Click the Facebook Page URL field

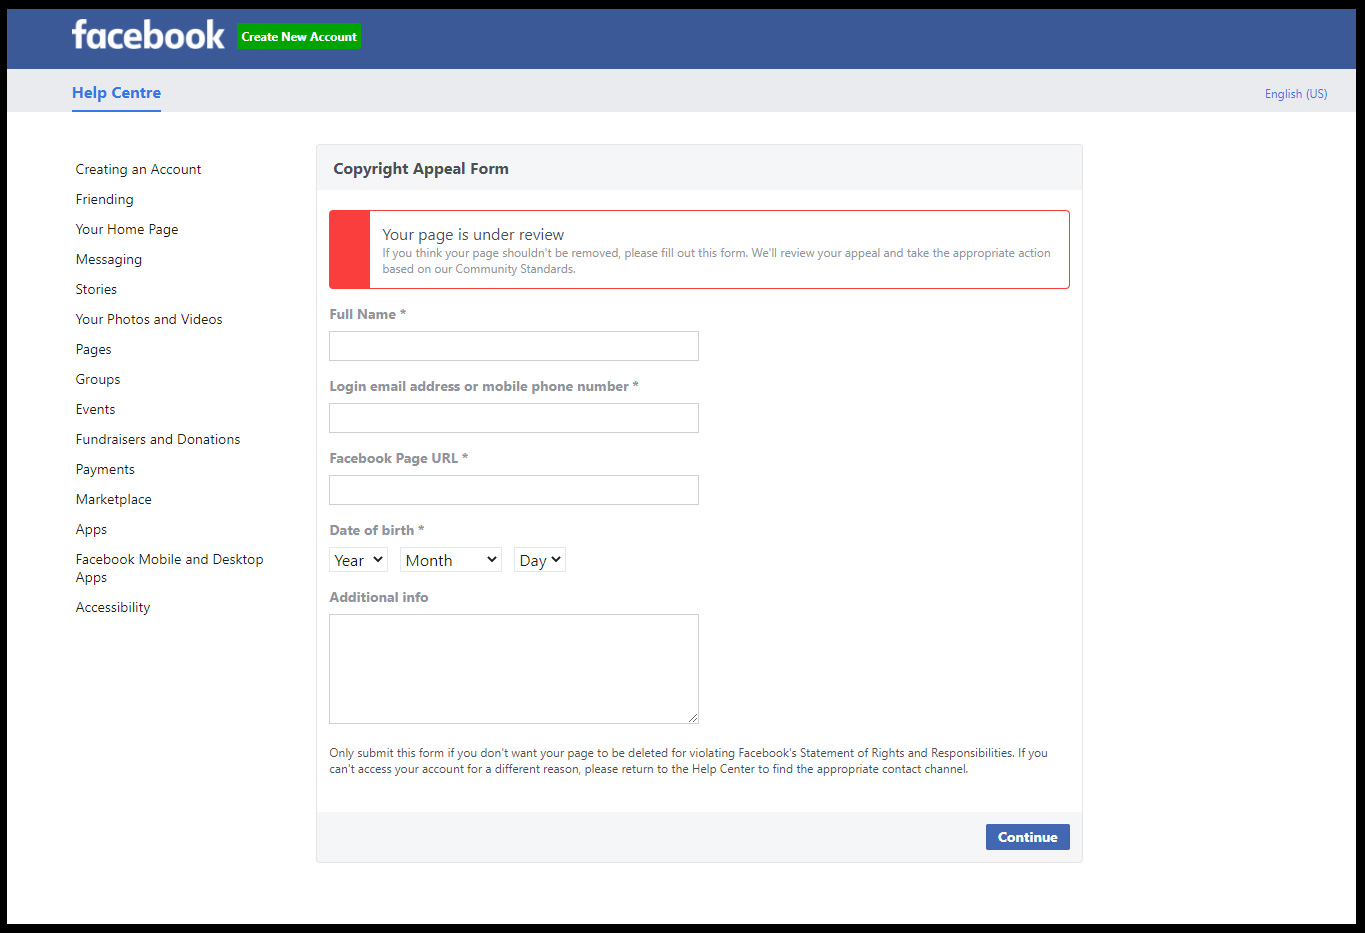click(513, 490)
